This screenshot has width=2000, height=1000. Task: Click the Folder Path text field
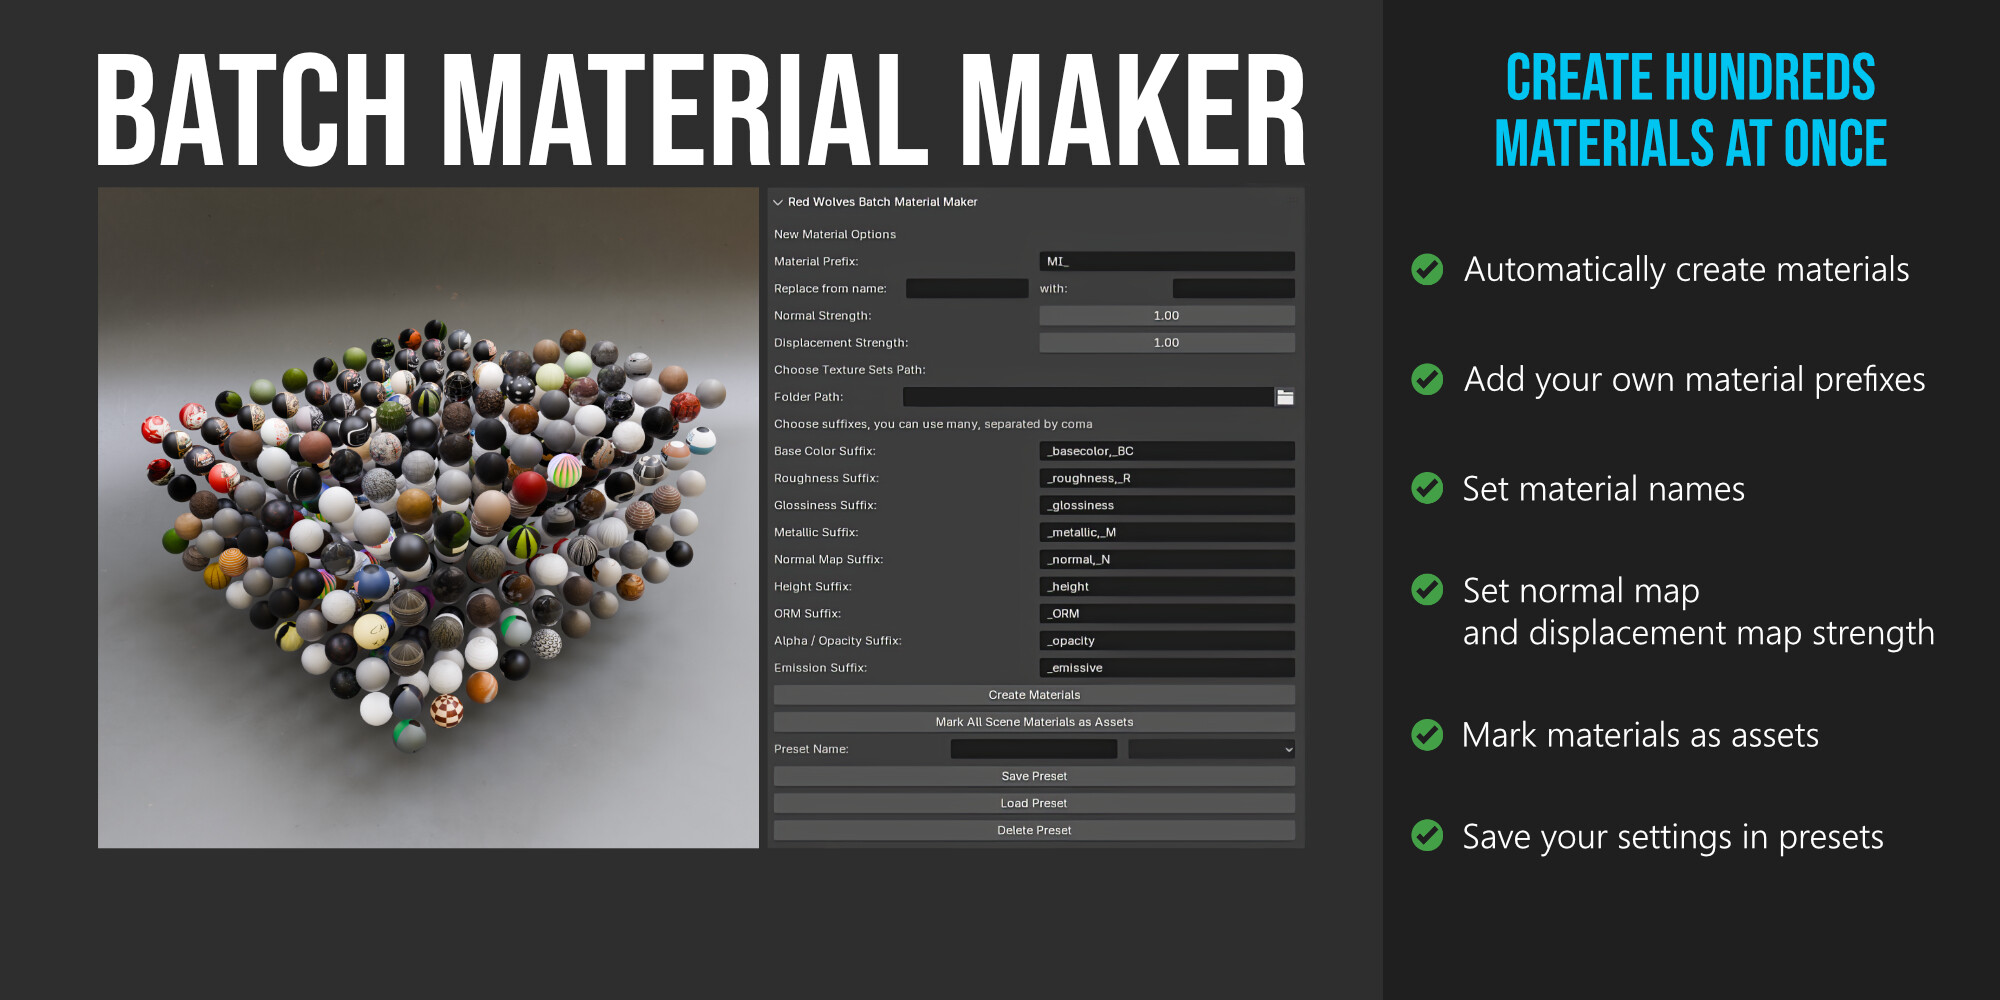click(x=1088, y=397)
